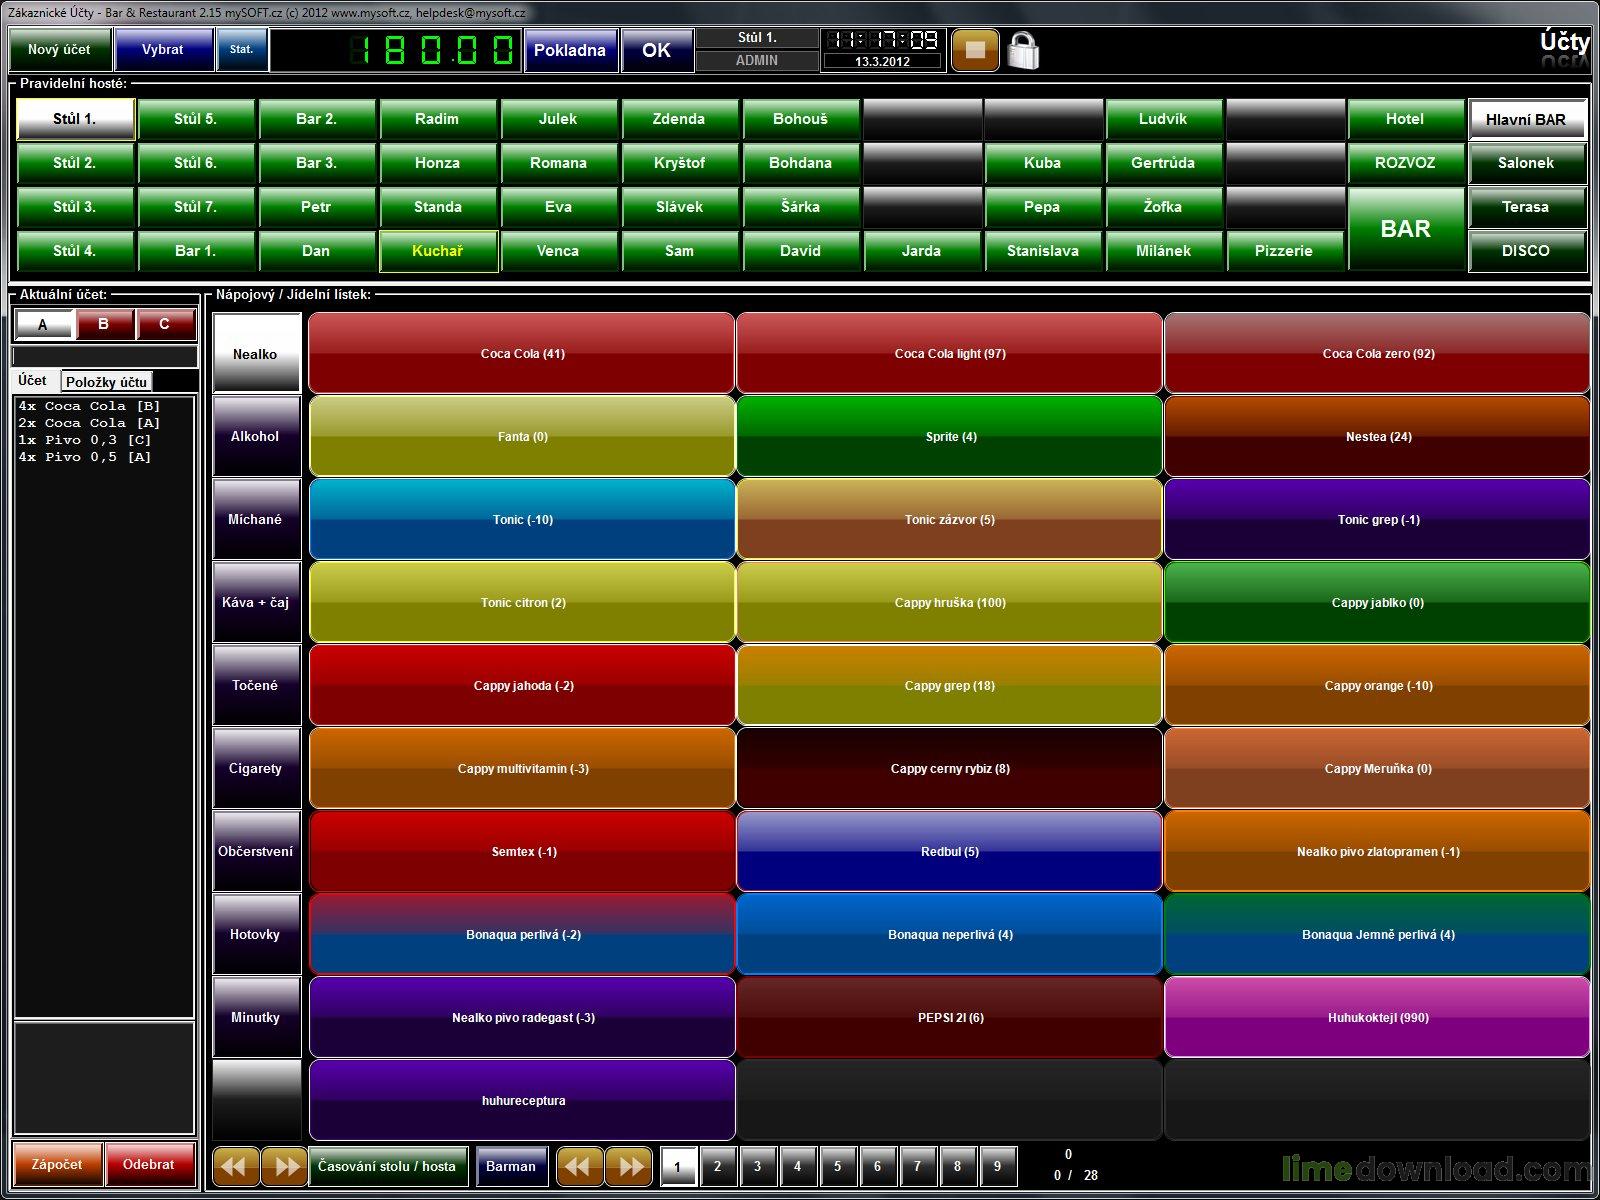
Task: Switch to Položky účtu tab
Action: [107, 381]
